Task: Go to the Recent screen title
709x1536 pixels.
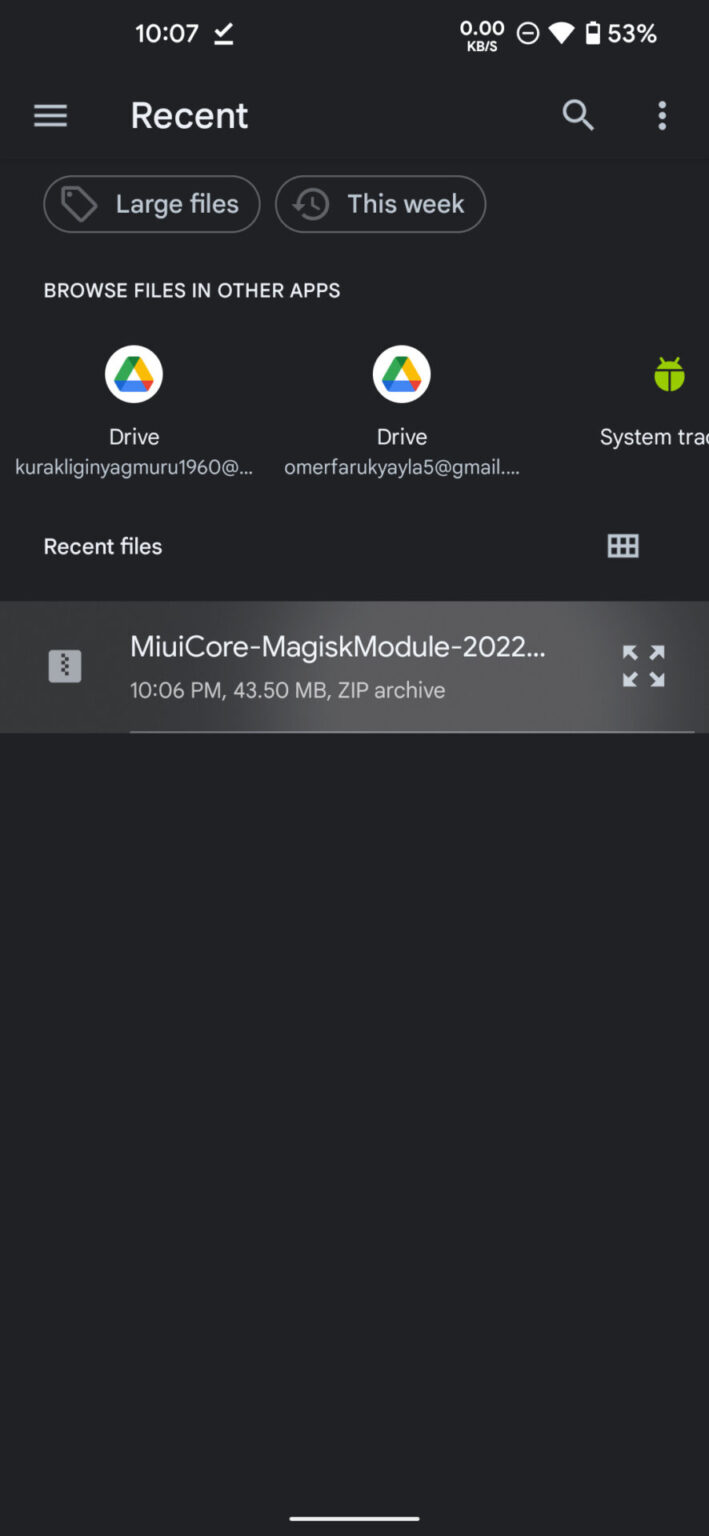Action: pos(189,115)
